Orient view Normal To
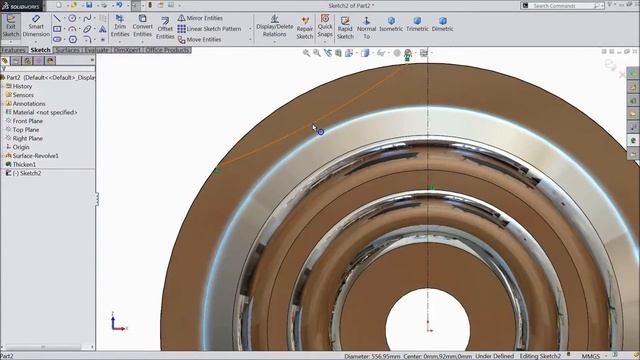The height and width of the screenshot is (360, 640). click(367, 28)
